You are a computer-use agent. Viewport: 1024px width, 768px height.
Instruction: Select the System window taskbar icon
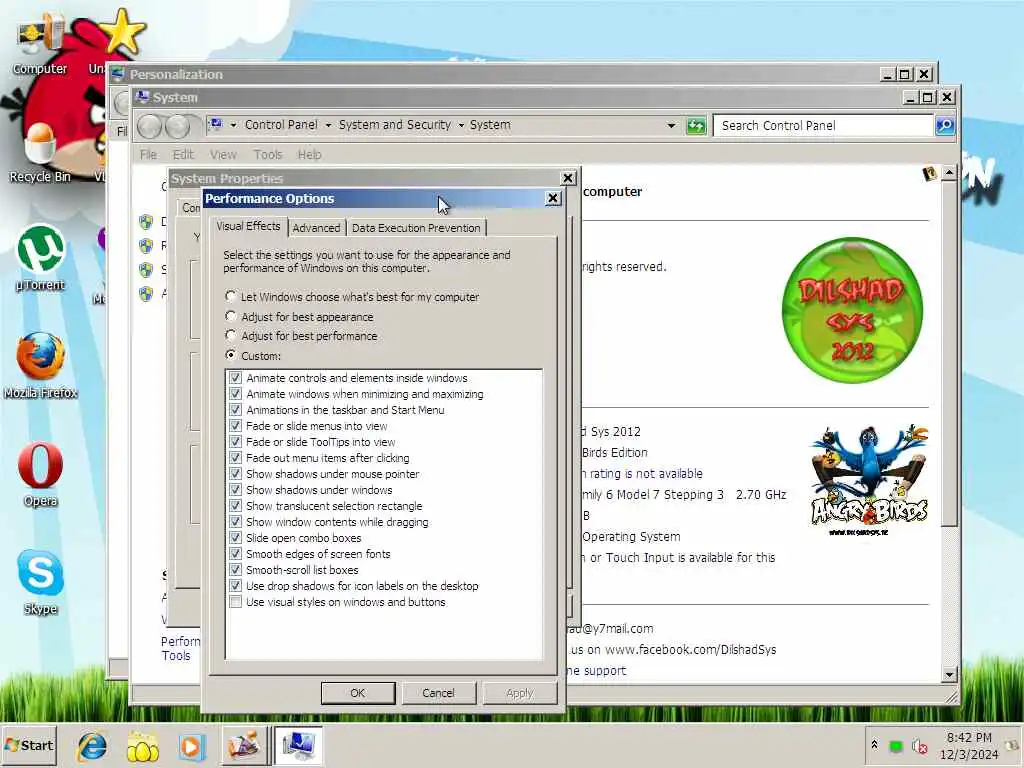298,746
